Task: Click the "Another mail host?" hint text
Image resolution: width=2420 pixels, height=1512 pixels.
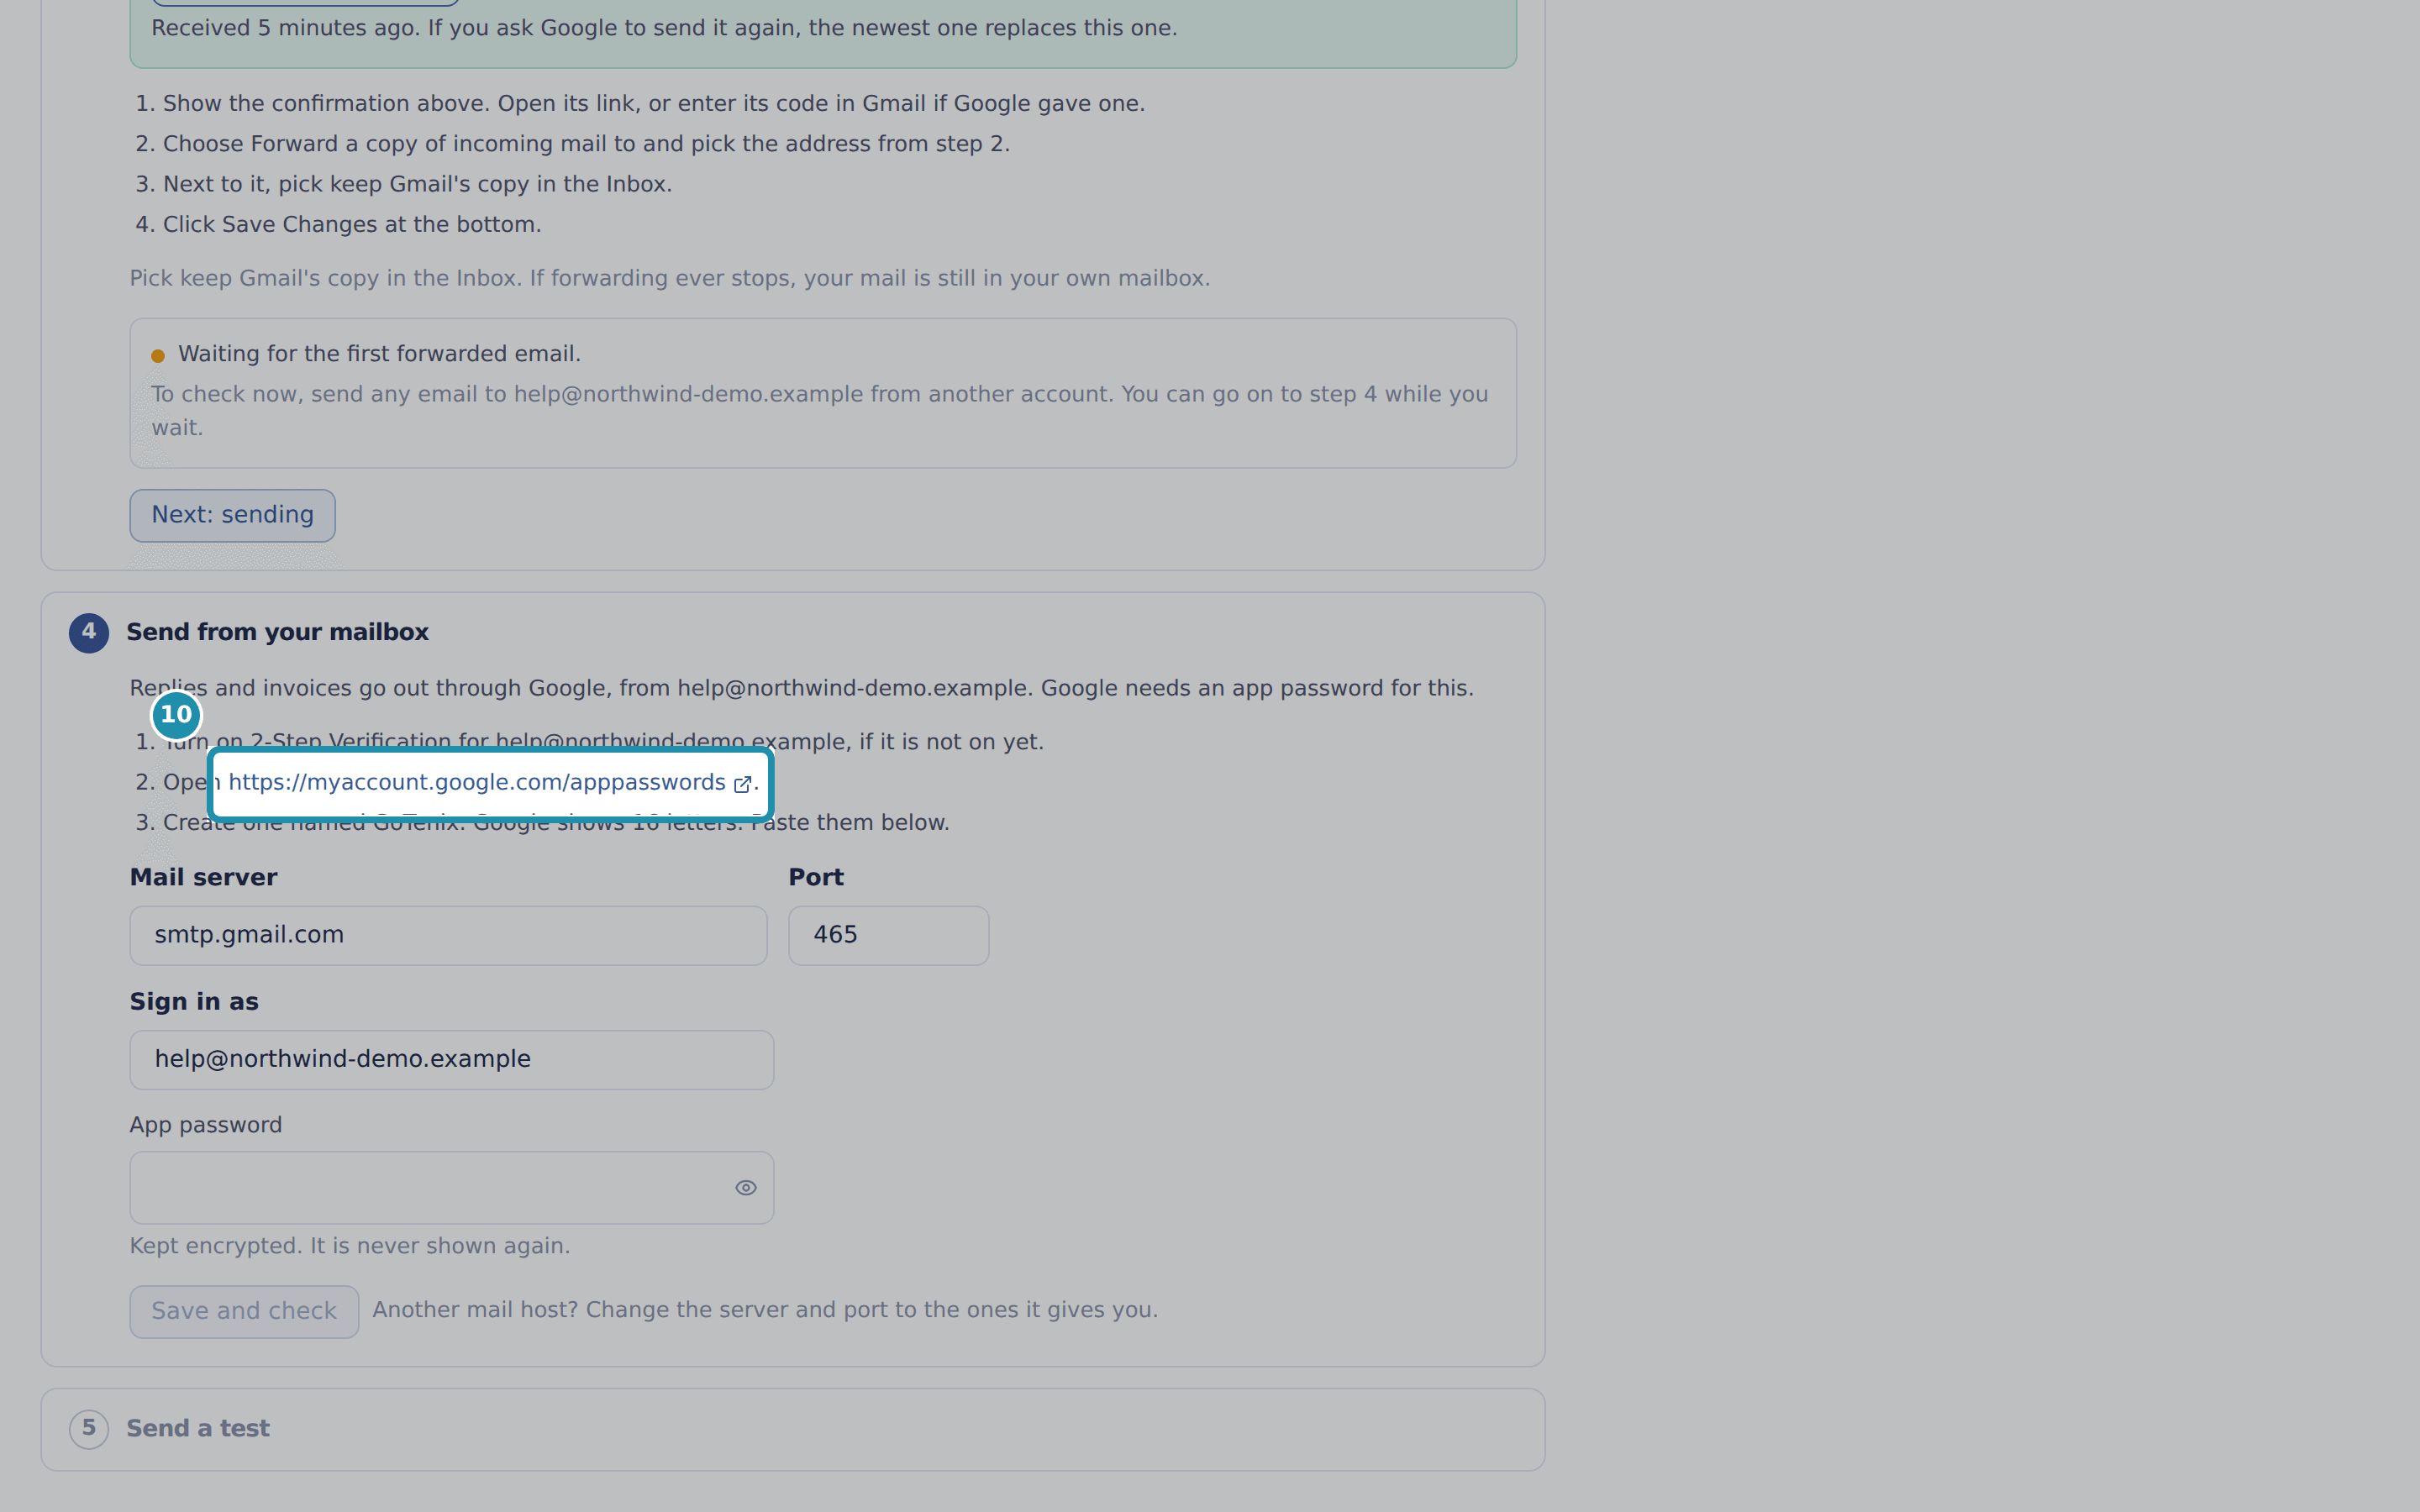Action: [765, 1310]
